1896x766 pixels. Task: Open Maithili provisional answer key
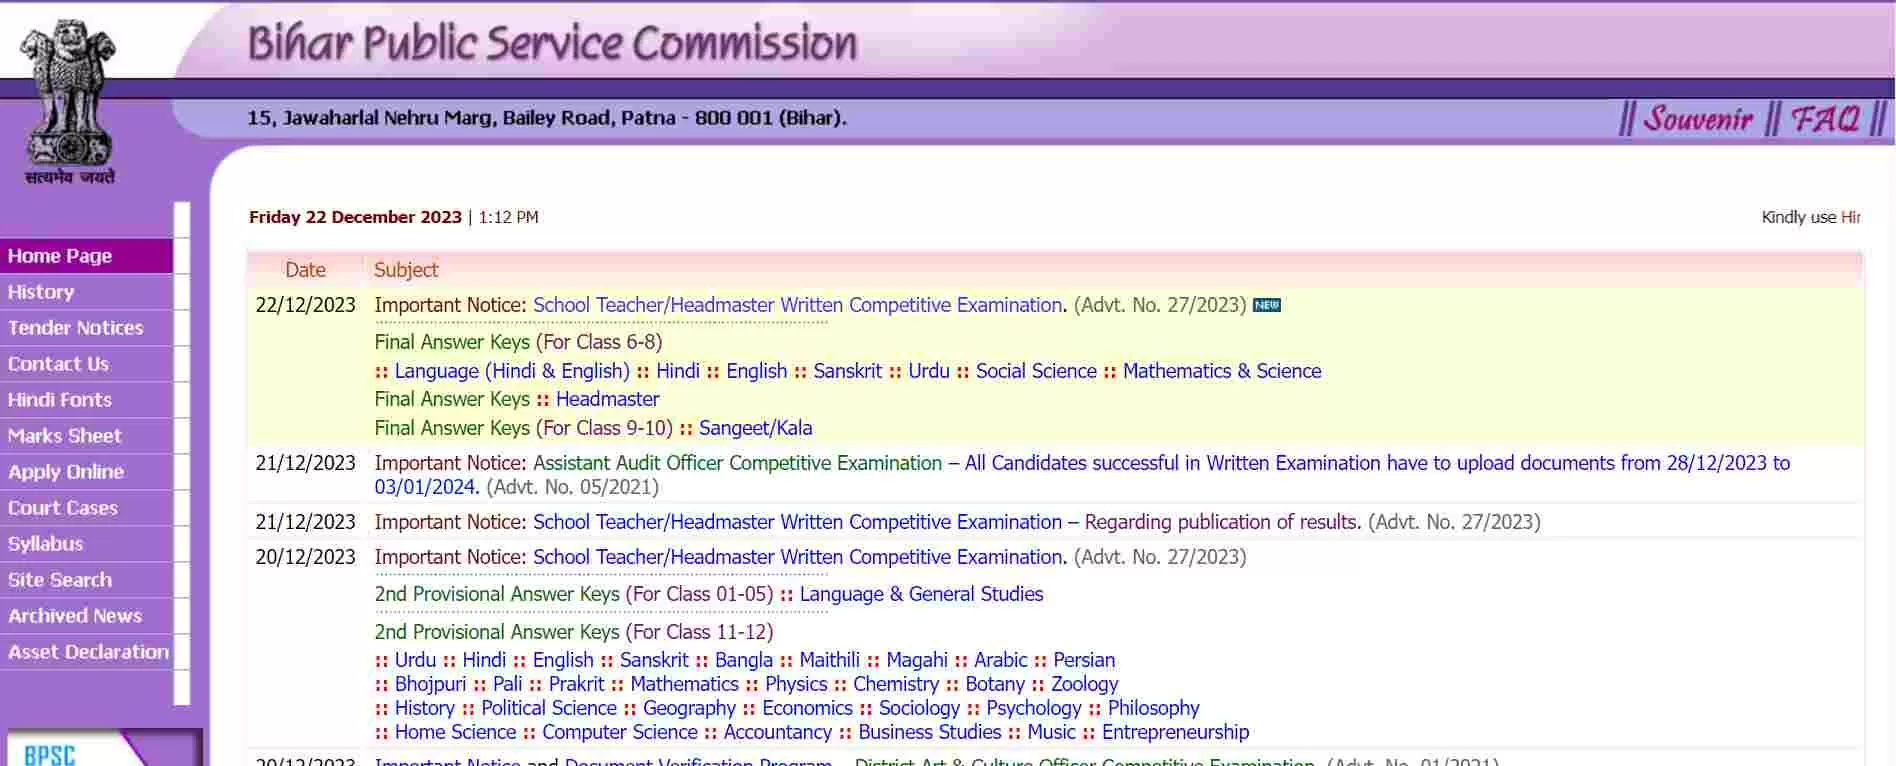(x=829, y=660)
